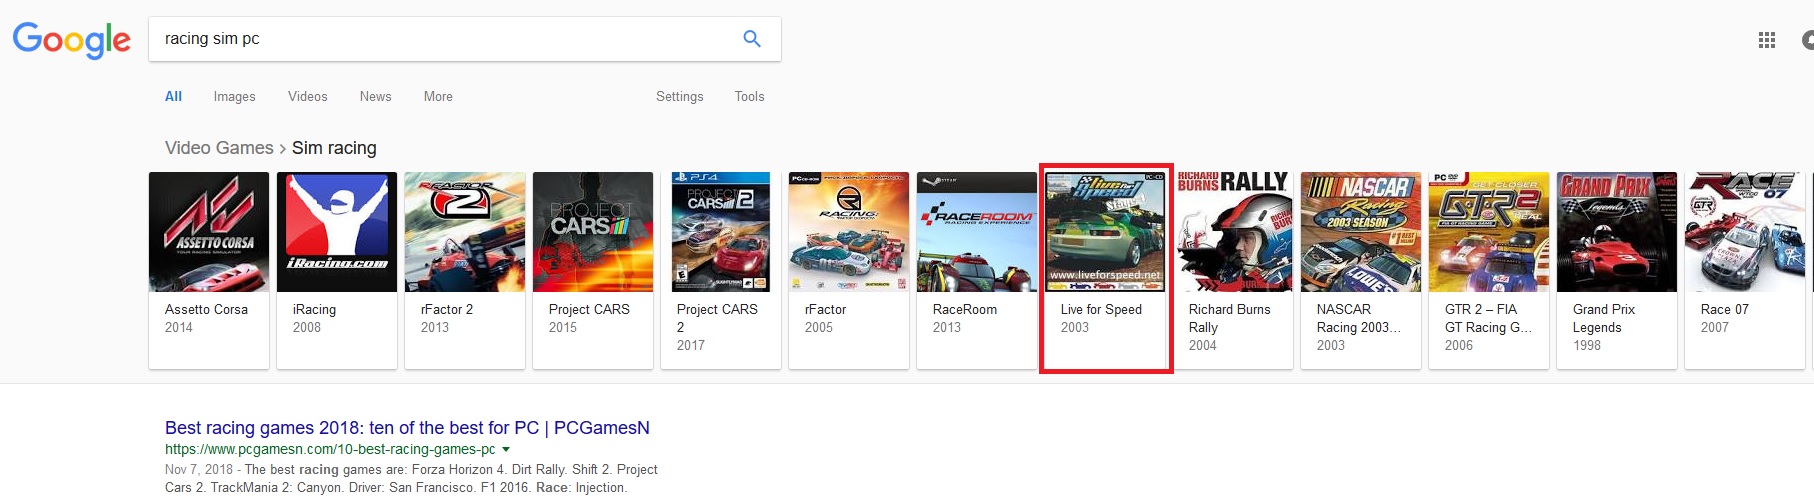
Task: Open the News tab
Action: [x=375, y=97]
